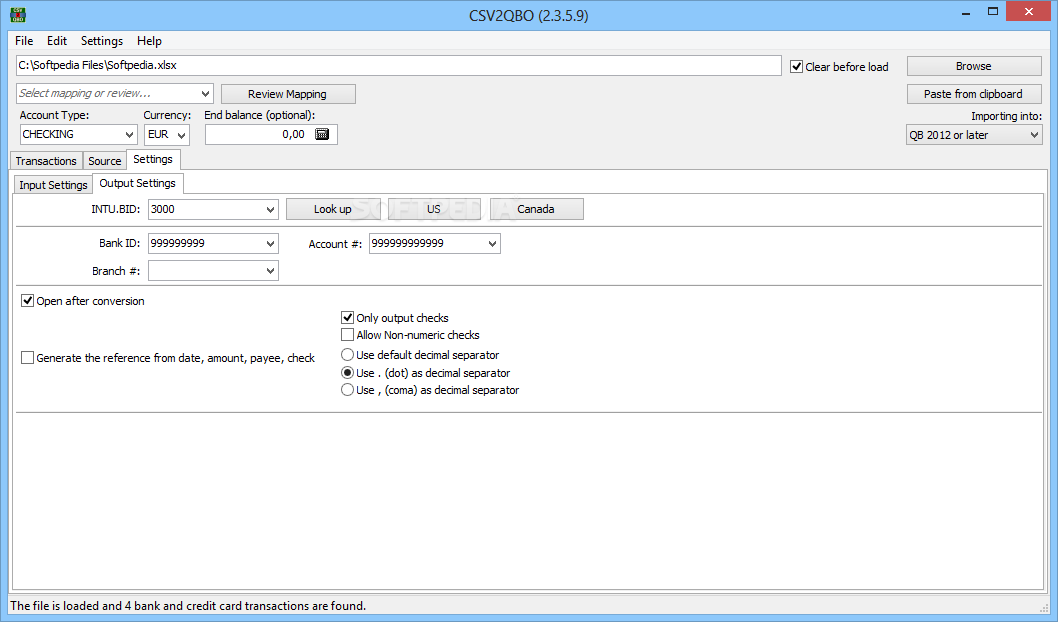Open the Currency EUR dropdown

coord(182,135)
